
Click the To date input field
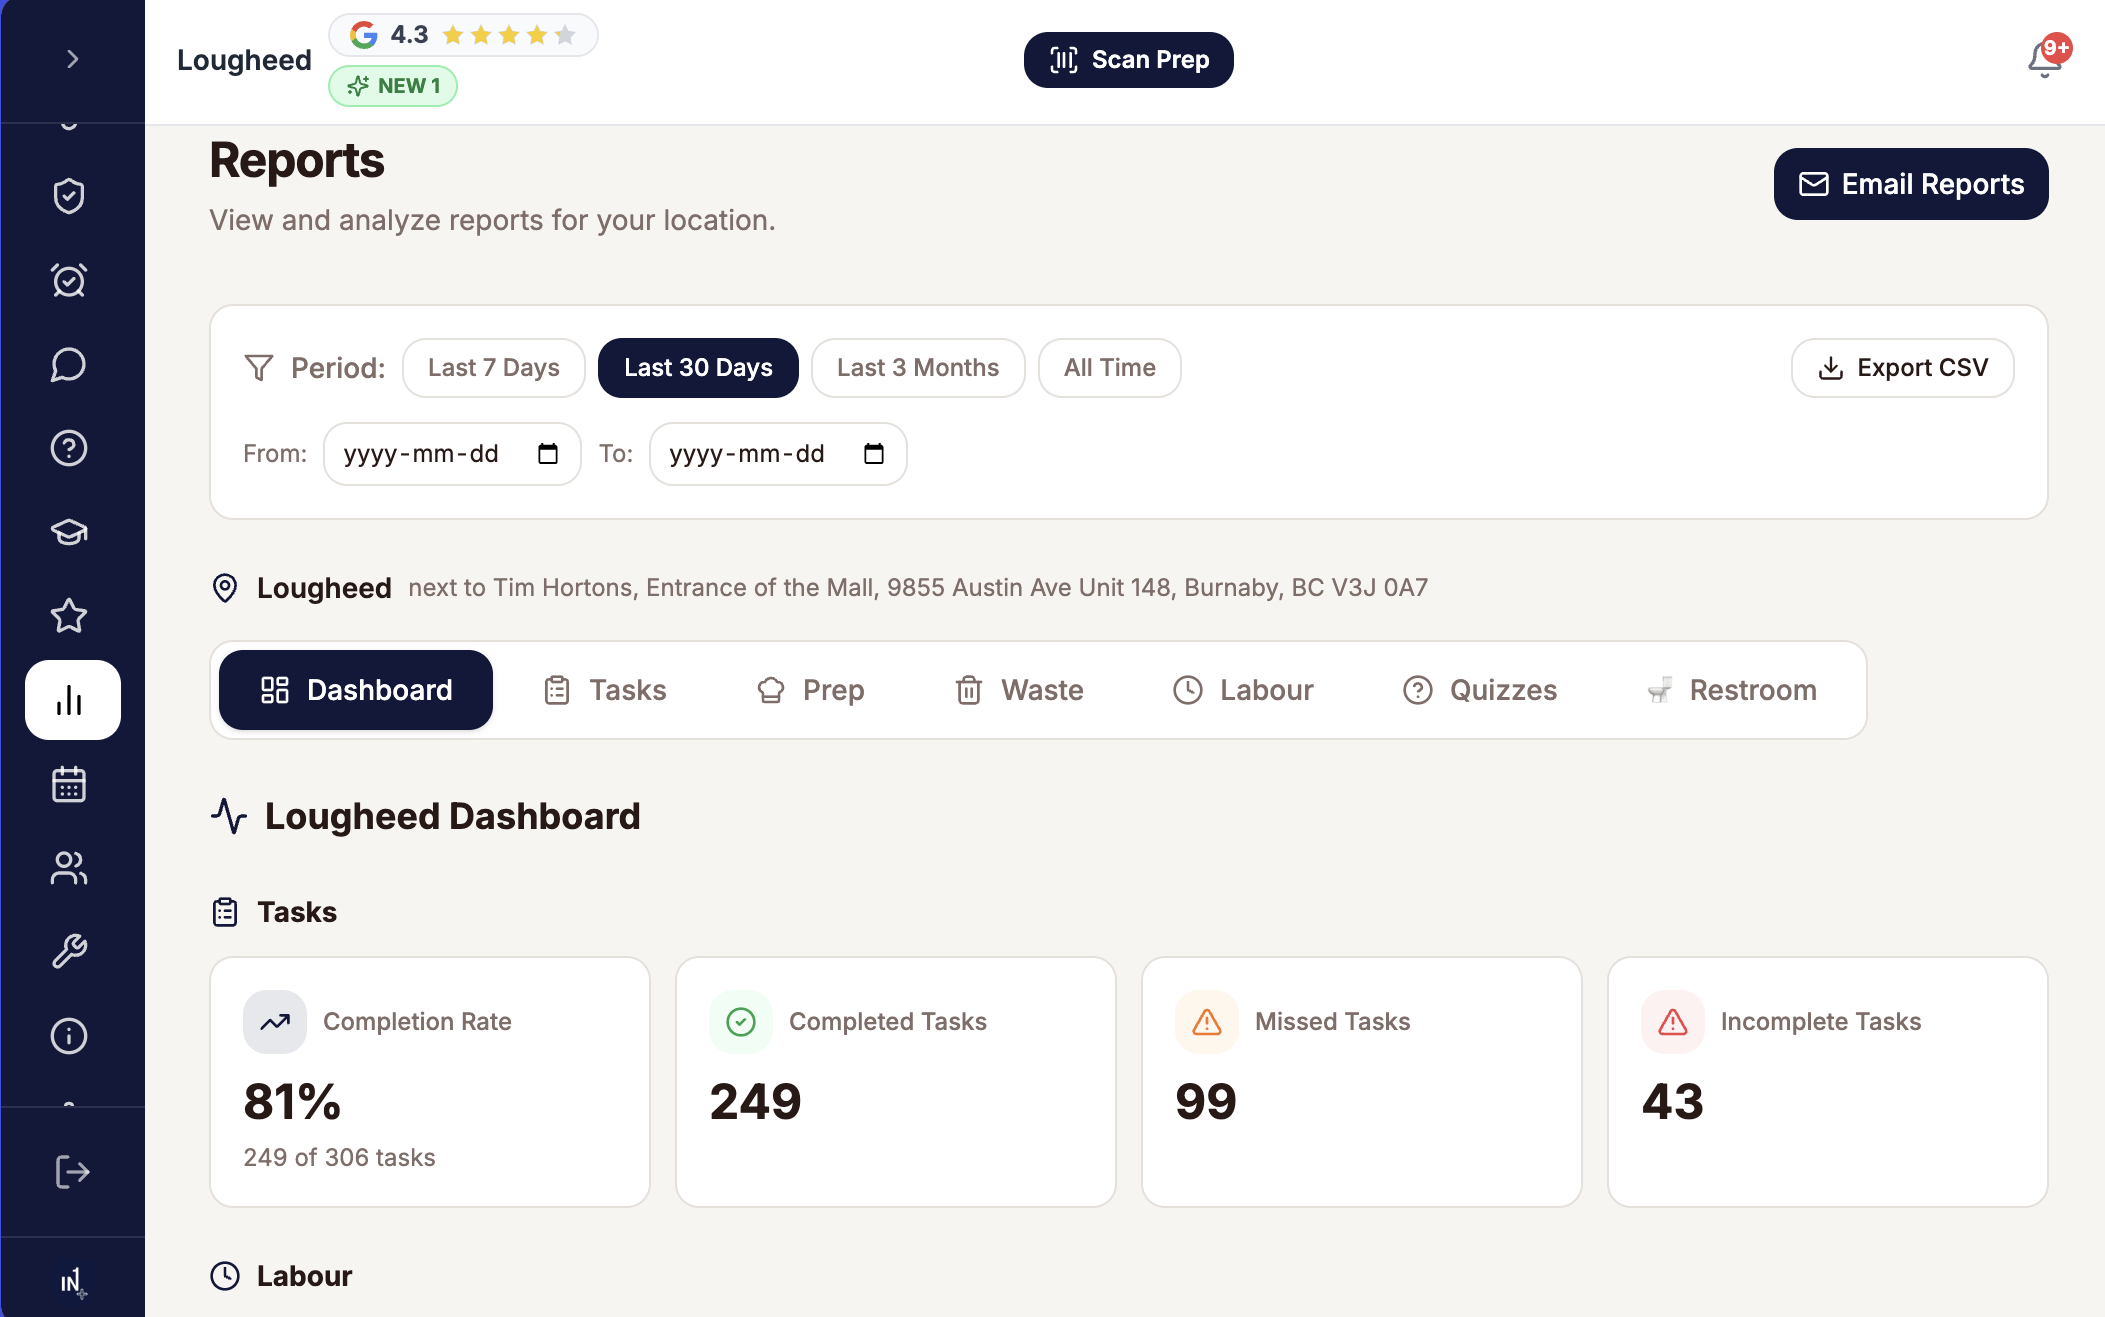point(778,454)
